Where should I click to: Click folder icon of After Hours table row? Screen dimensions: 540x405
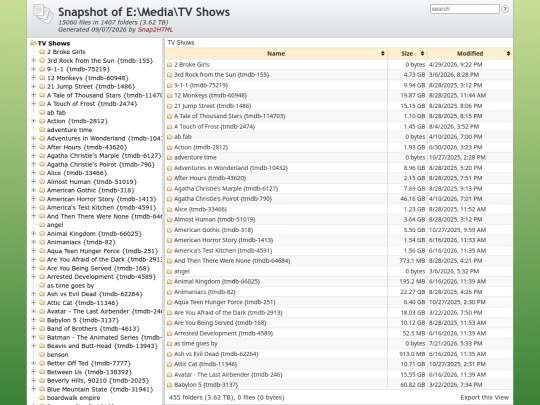click(x=169, y=178)
